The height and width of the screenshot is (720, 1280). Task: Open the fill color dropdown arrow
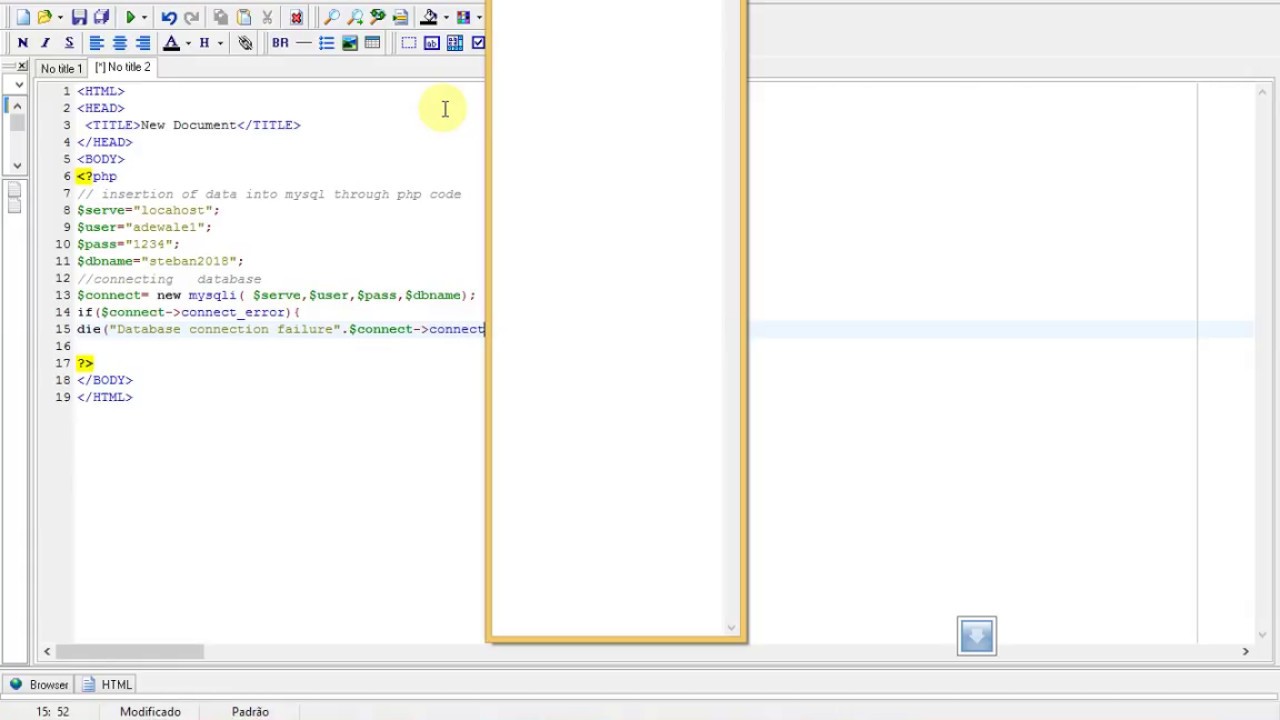click(x=446, y=17)
